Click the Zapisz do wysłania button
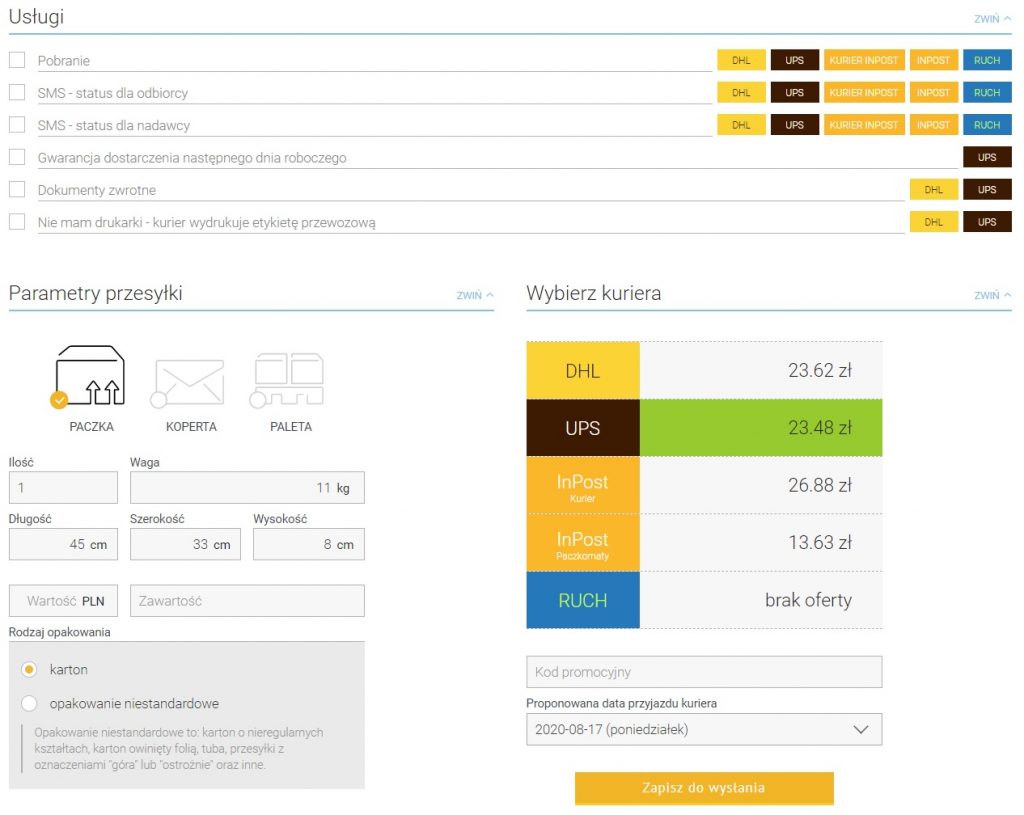 [x=704, y=788]
